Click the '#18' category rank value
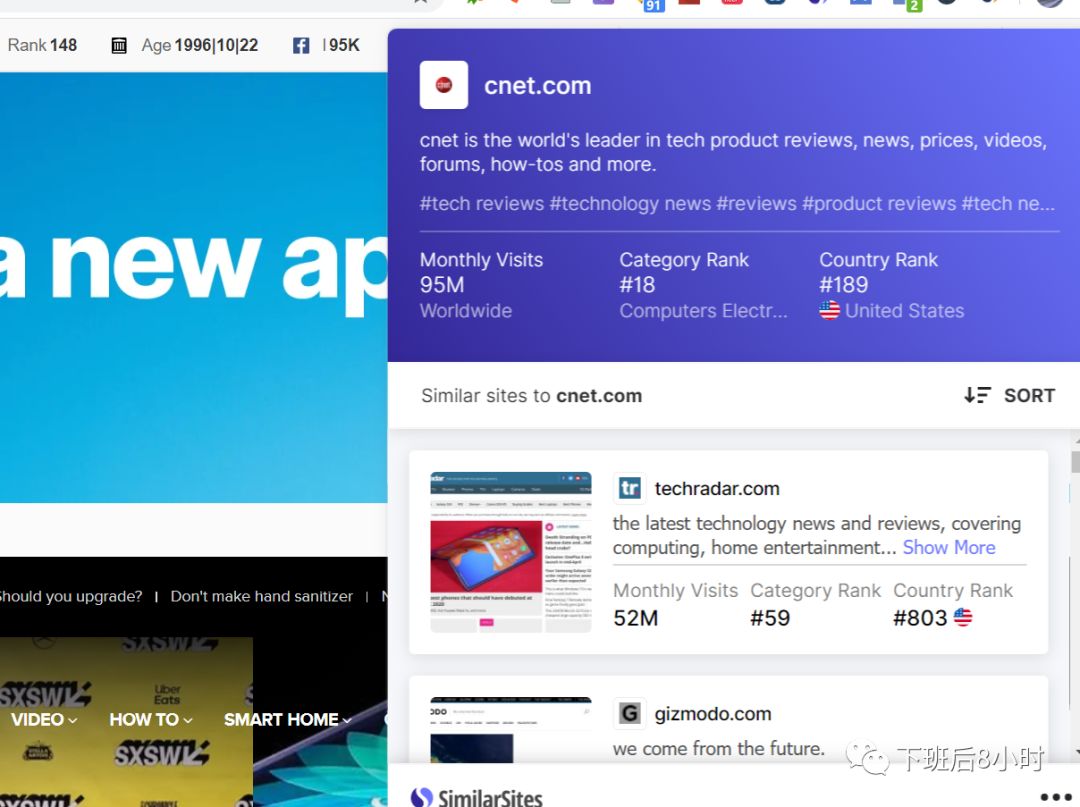This screenshot has height=807, width=1080. point(637,285)
